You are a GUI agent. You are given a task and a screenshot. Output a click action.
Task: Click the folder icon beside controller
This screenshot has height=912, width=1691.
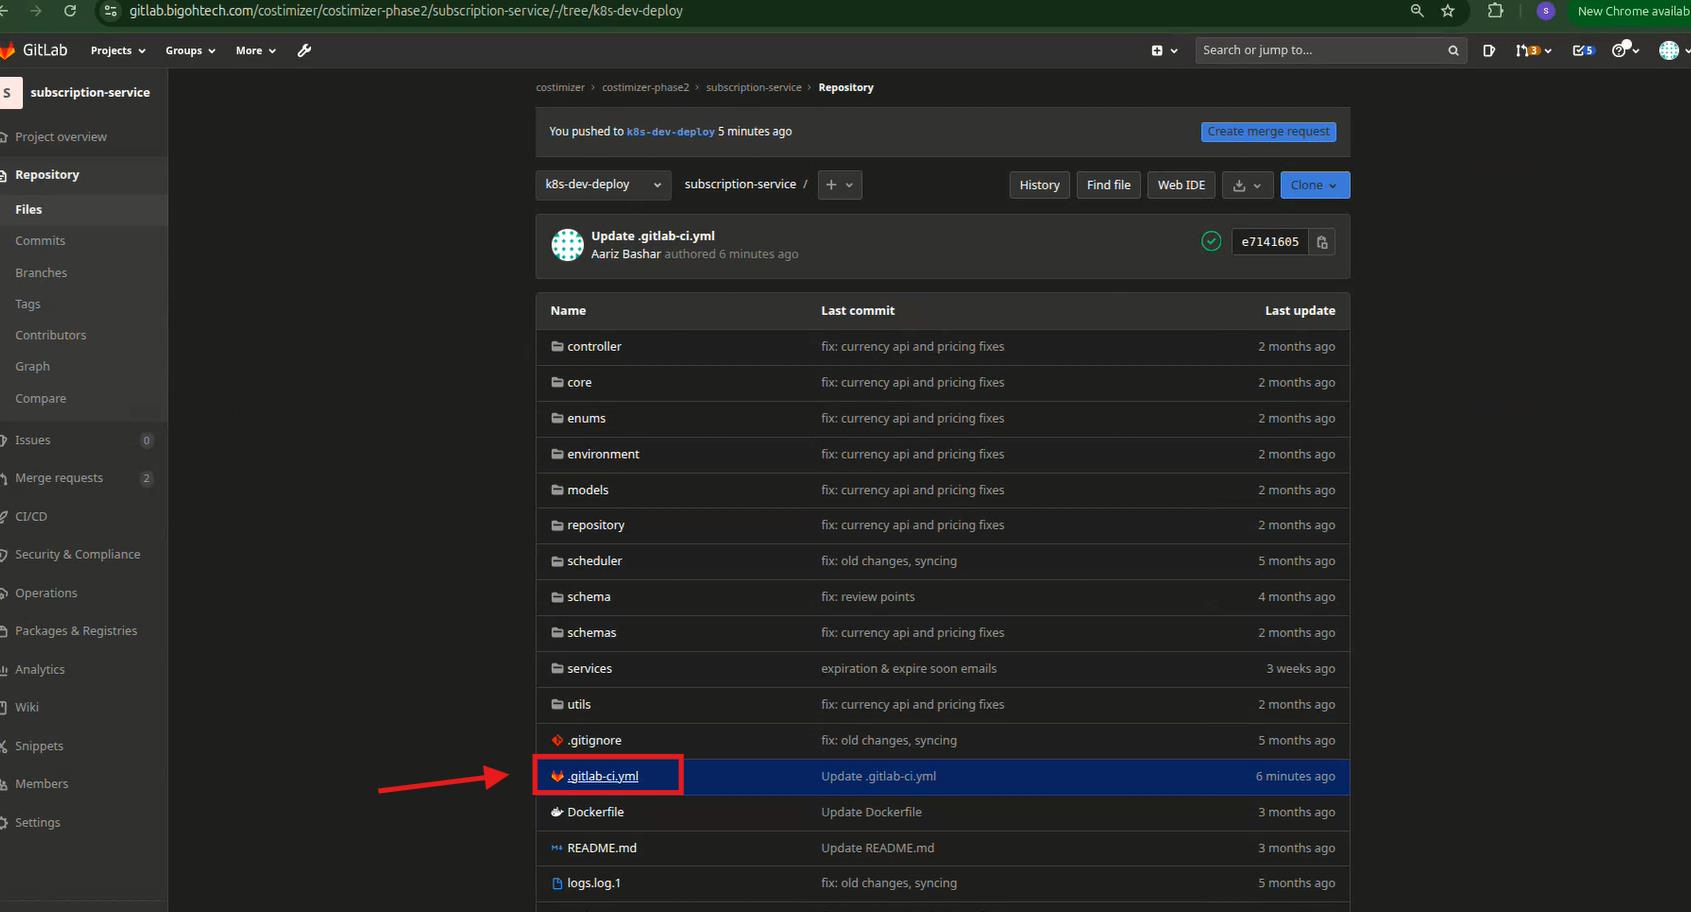point(557,347)
